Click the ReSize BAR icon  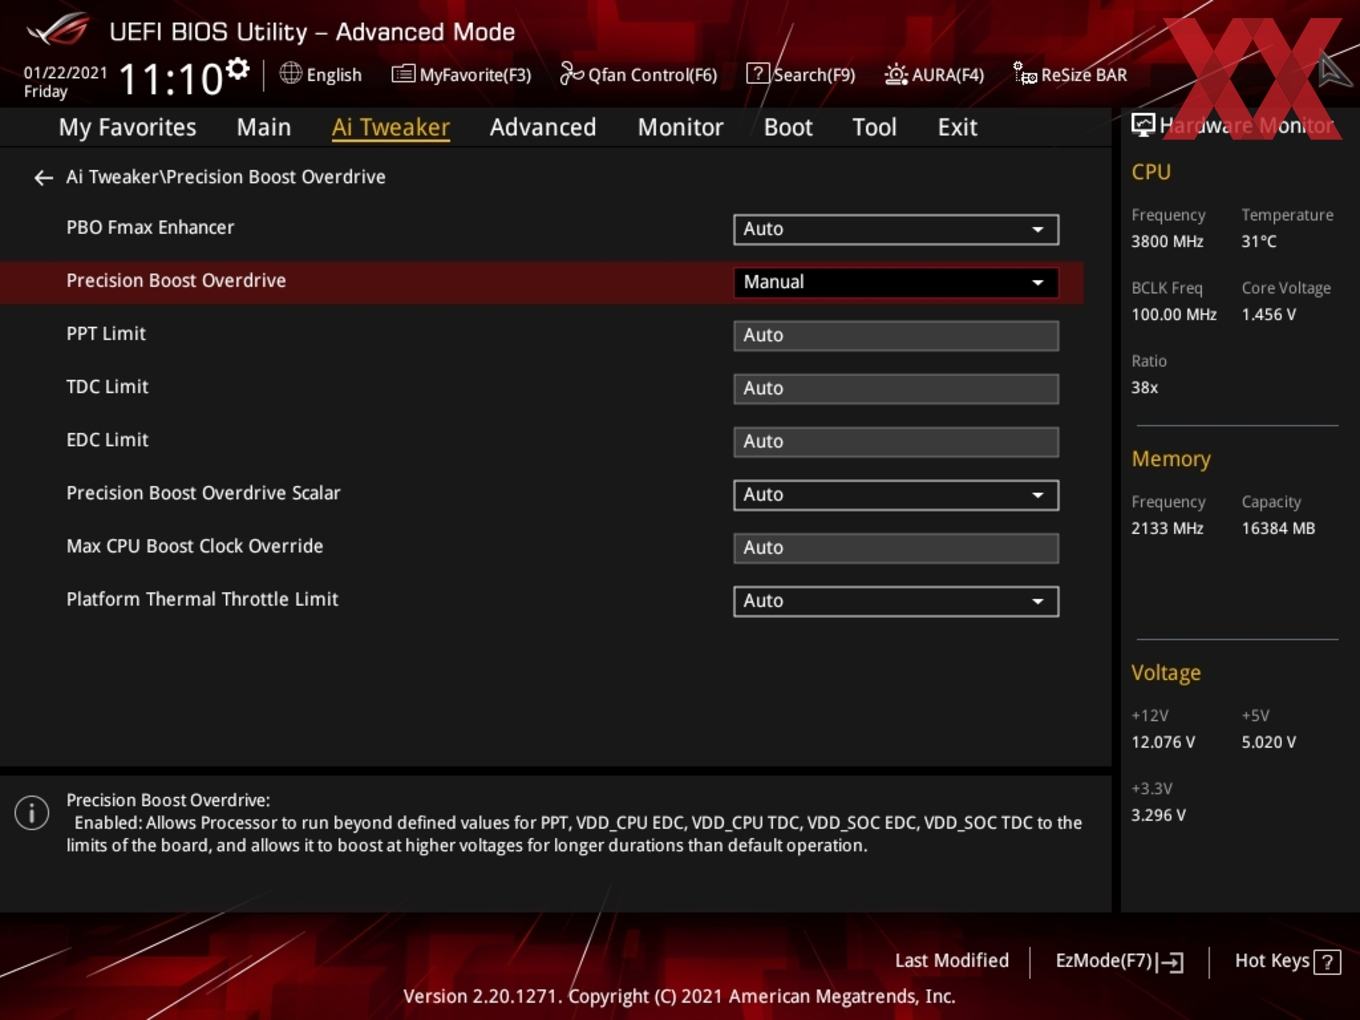[x=1025, y=74]
